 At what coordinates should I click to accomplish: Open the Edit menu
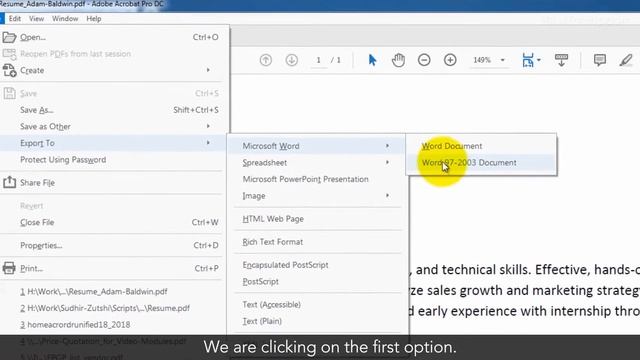15,19
